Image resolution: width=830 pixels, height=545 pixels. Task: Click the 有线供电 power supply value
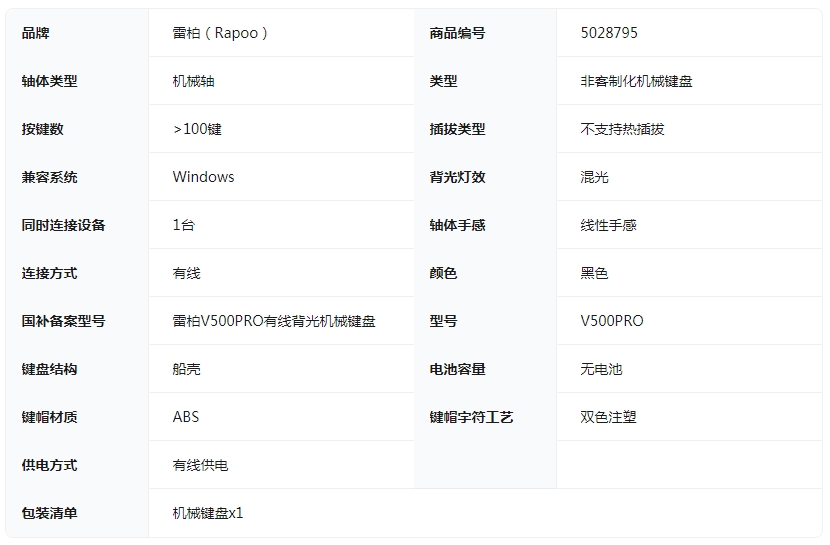click(x=200, y=465)
